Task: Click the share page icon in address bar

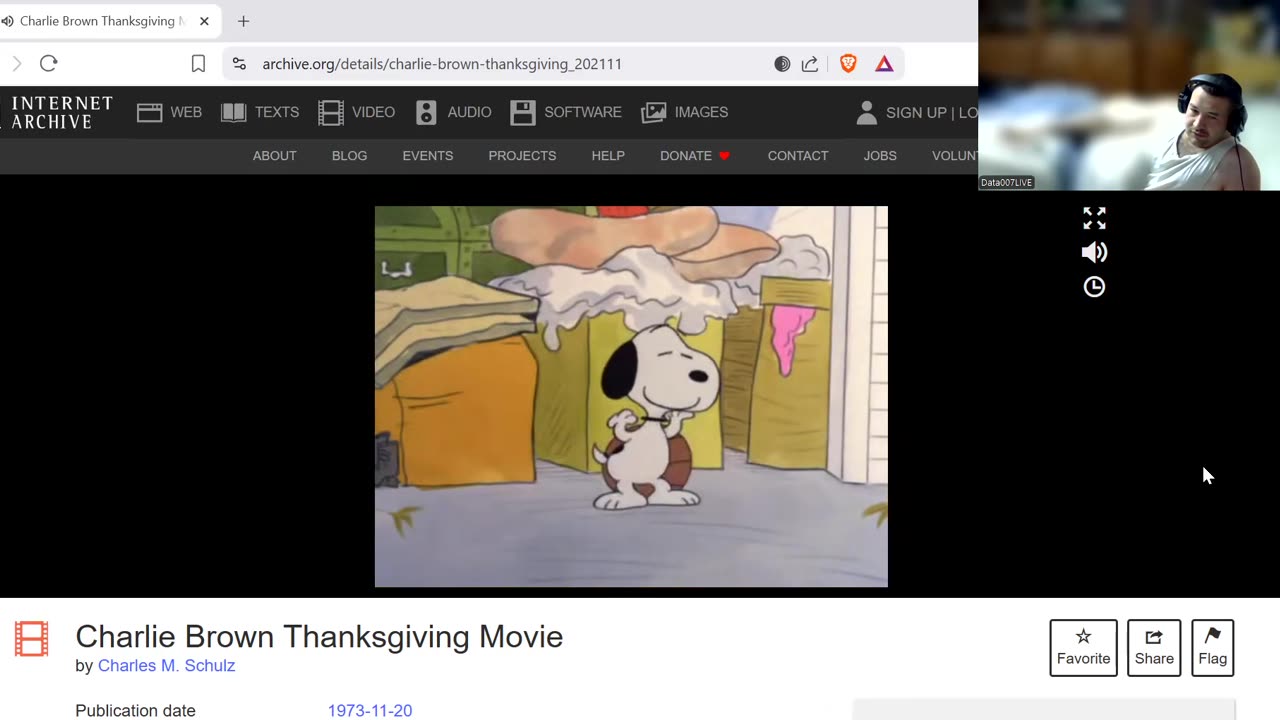Action: (810, 64)
